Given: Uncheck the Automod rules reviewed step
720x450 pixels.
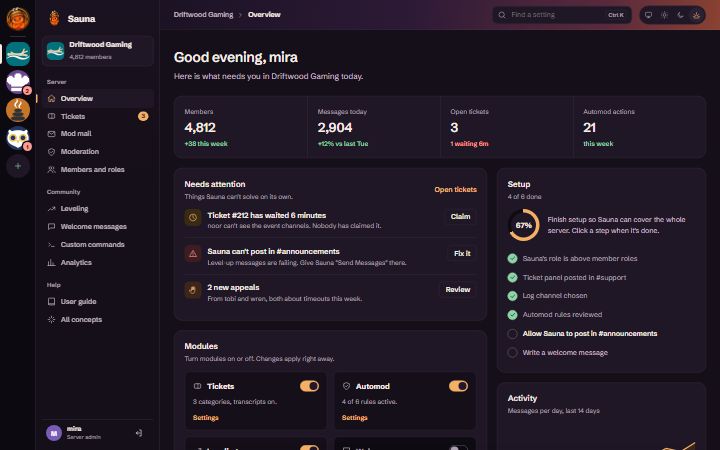Looking at the screenshot, I should pyautogui.click(x=512, y=314).
